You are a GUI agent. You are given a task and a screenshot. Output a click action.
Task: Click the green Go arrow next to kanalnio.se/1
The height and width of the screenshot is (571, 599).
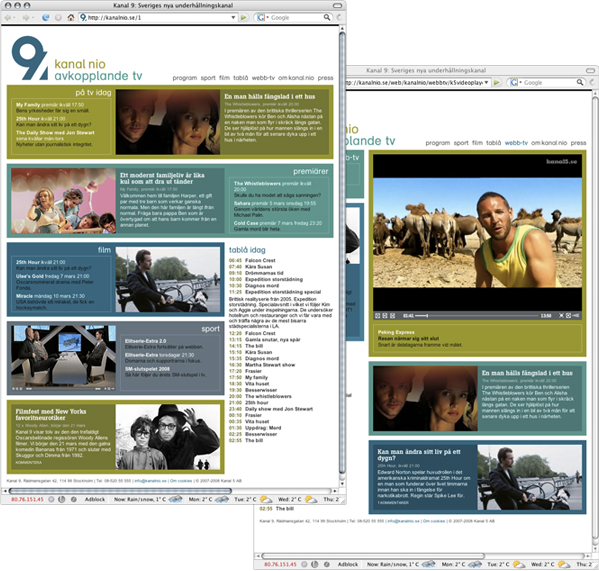[x=243, y=18]
